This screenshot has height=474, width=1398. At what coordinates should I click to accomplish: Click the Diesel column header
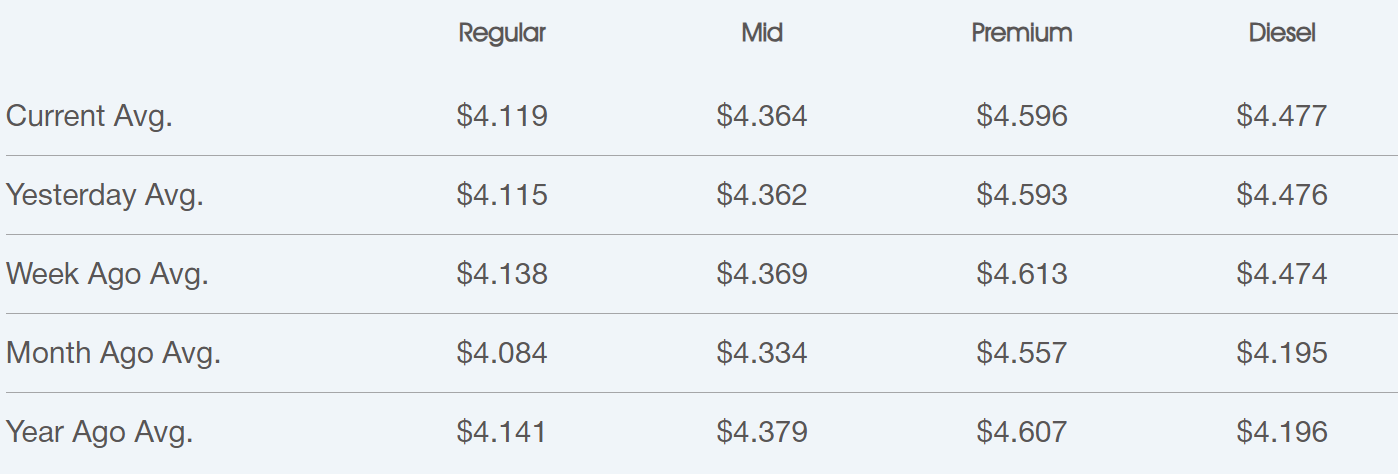[1282, 33]
